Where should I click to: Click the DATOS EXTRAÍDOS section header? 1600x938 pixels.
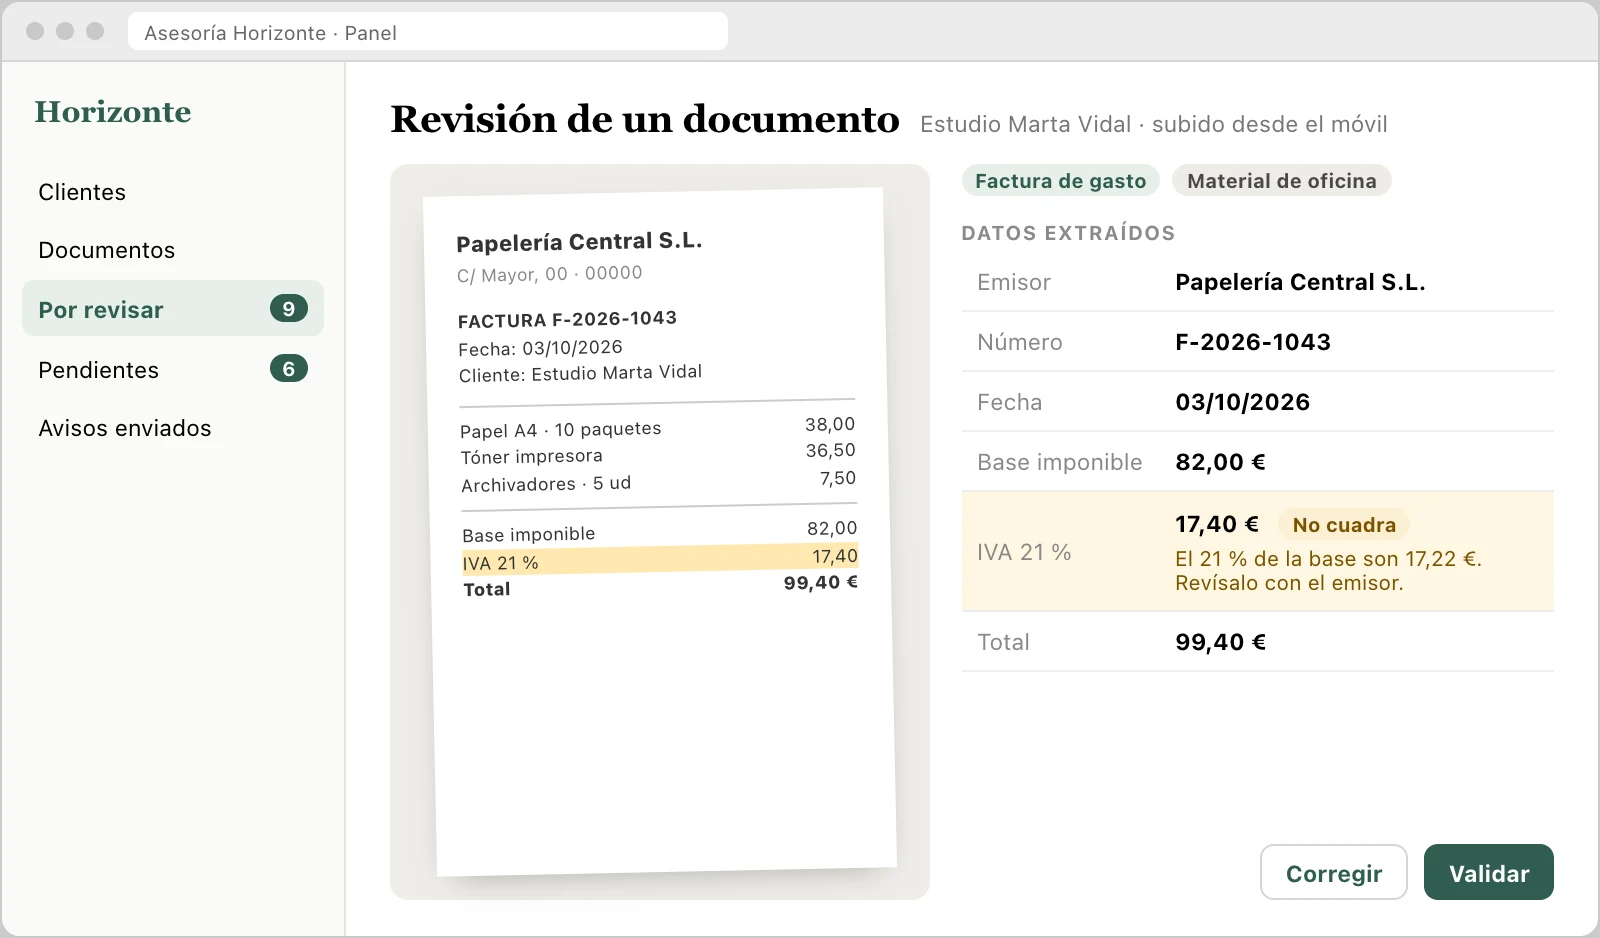[1068, 233]
